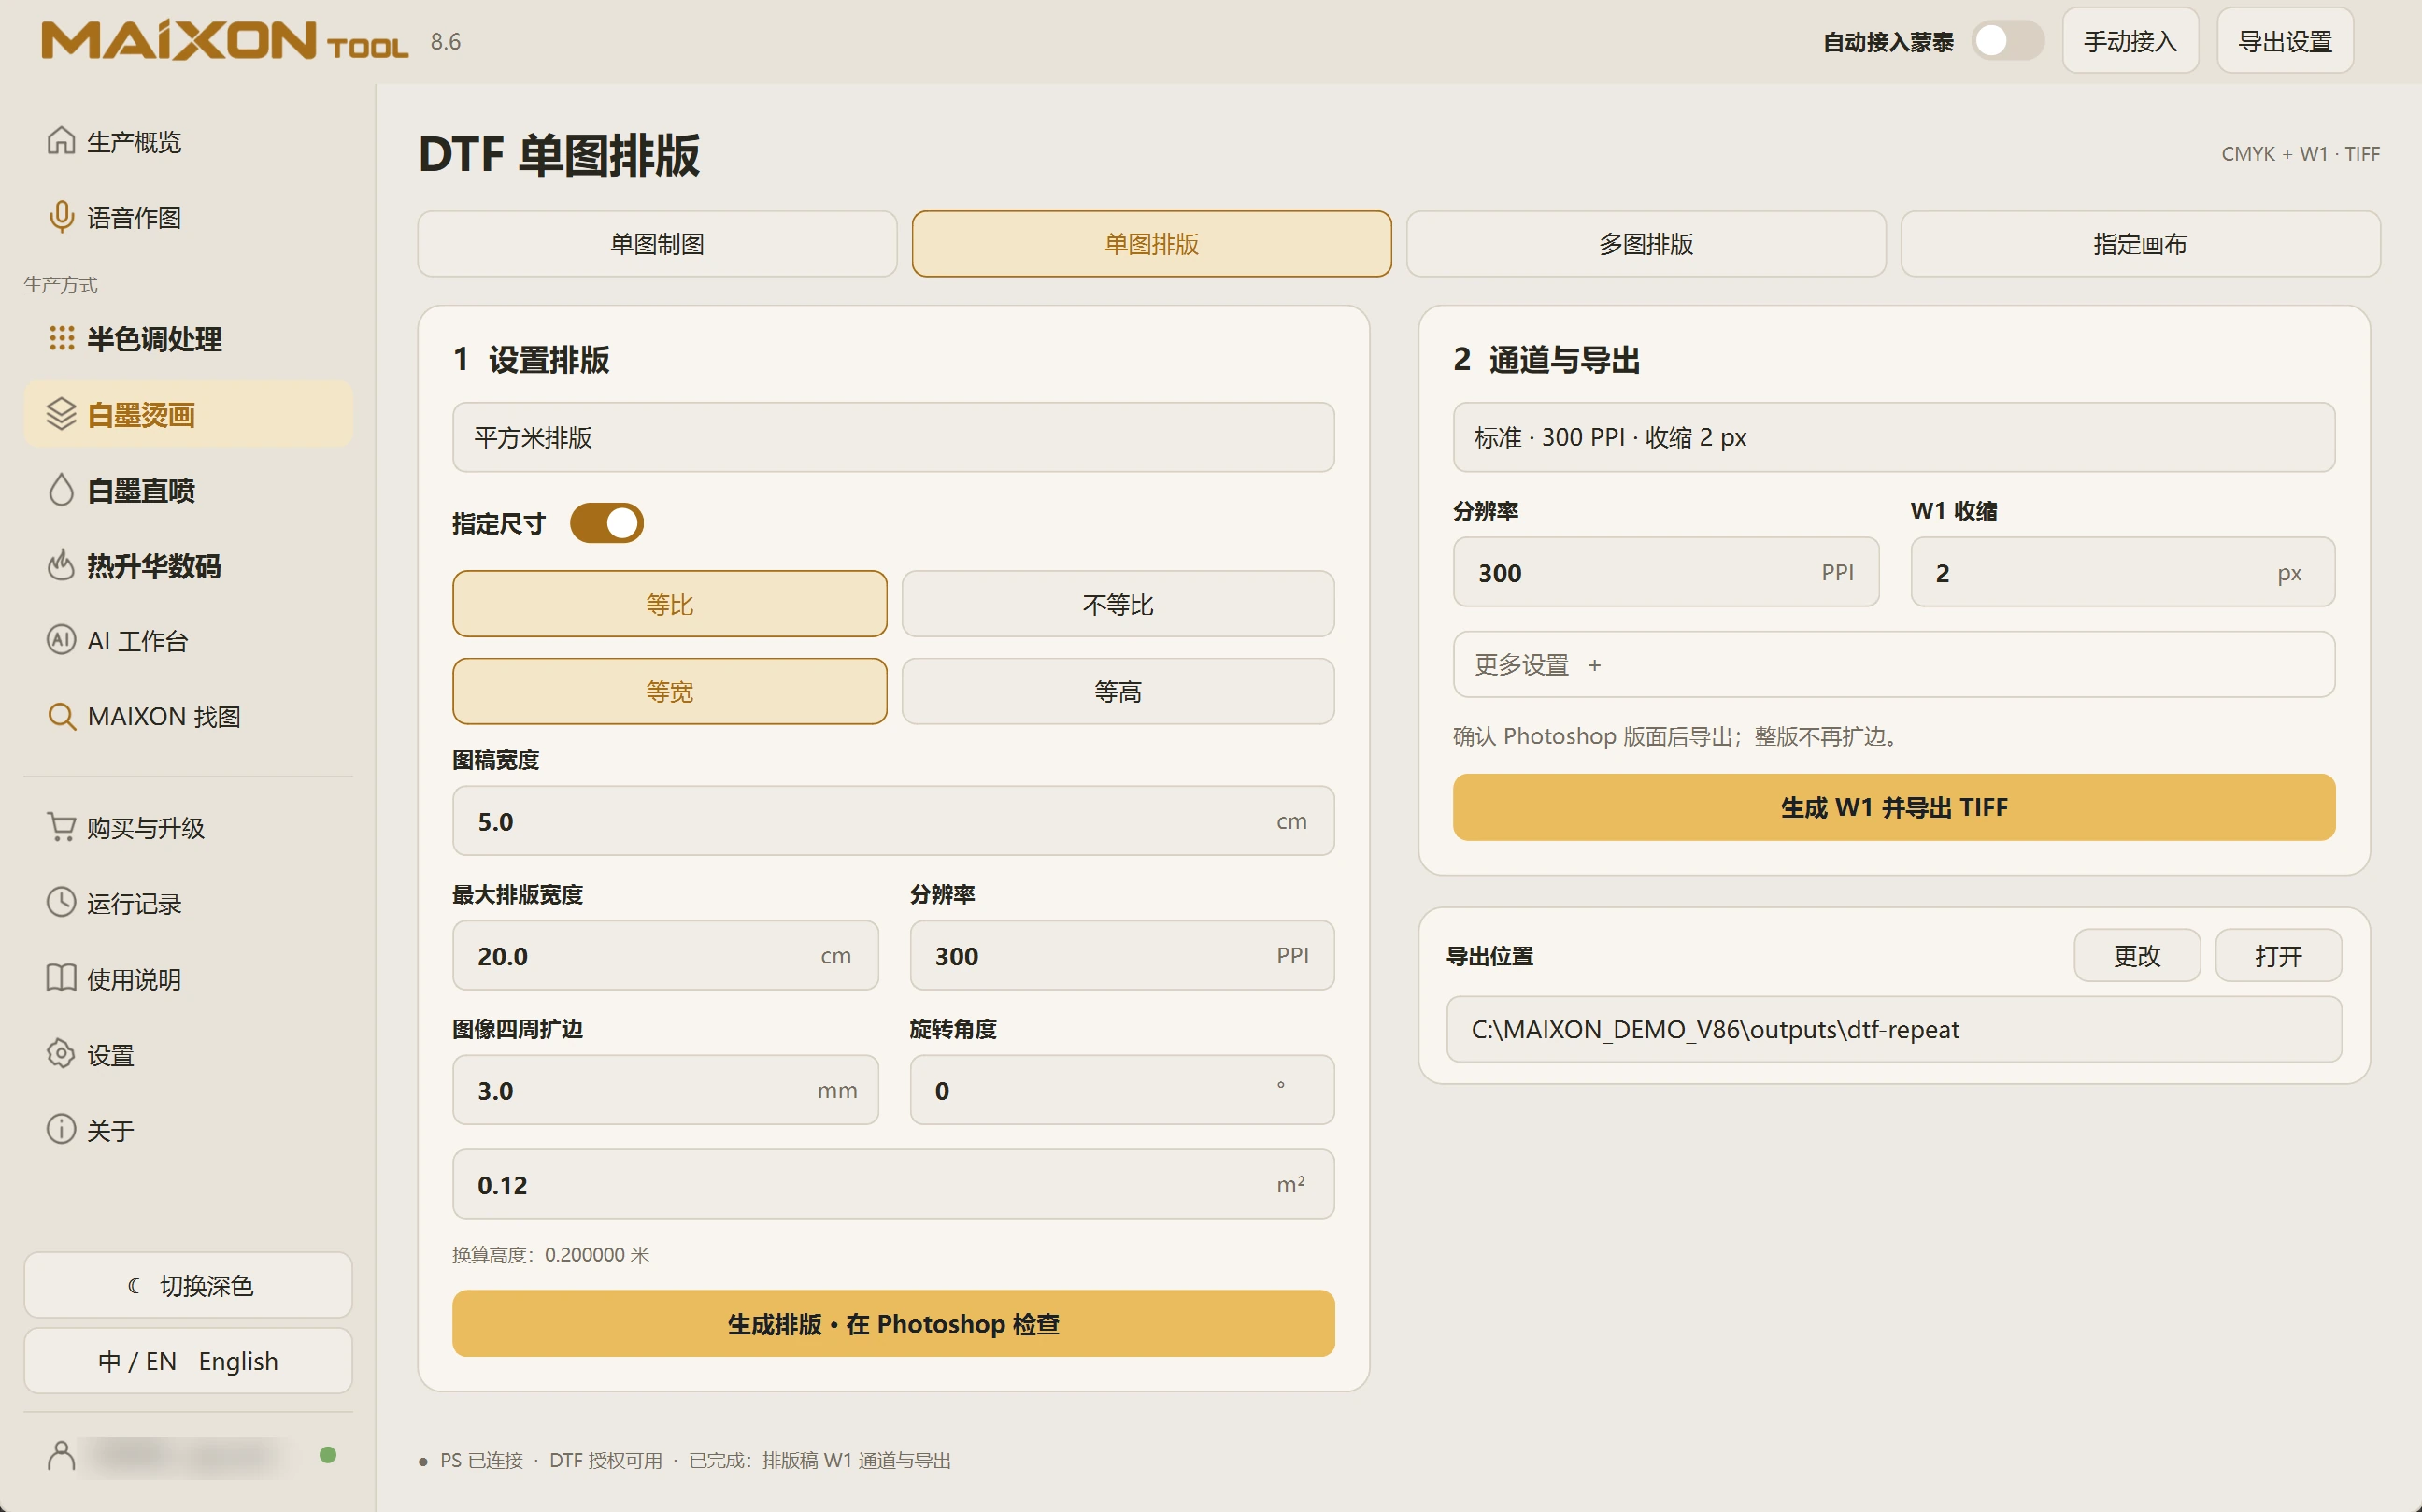The width and height of the screenshot is (2422, 1512).
Task: Click the DTF 授权可用 status text
Action: pyautogui.click(x=606, y=1460)
